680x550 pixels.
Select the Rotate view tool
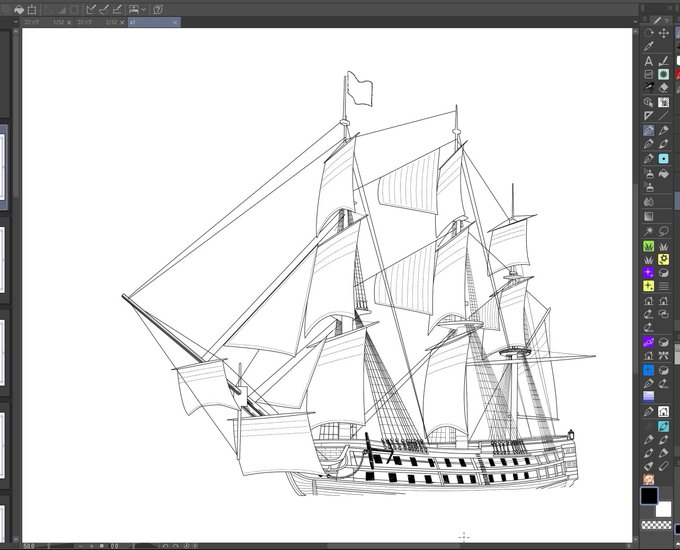tap(648, 33)
